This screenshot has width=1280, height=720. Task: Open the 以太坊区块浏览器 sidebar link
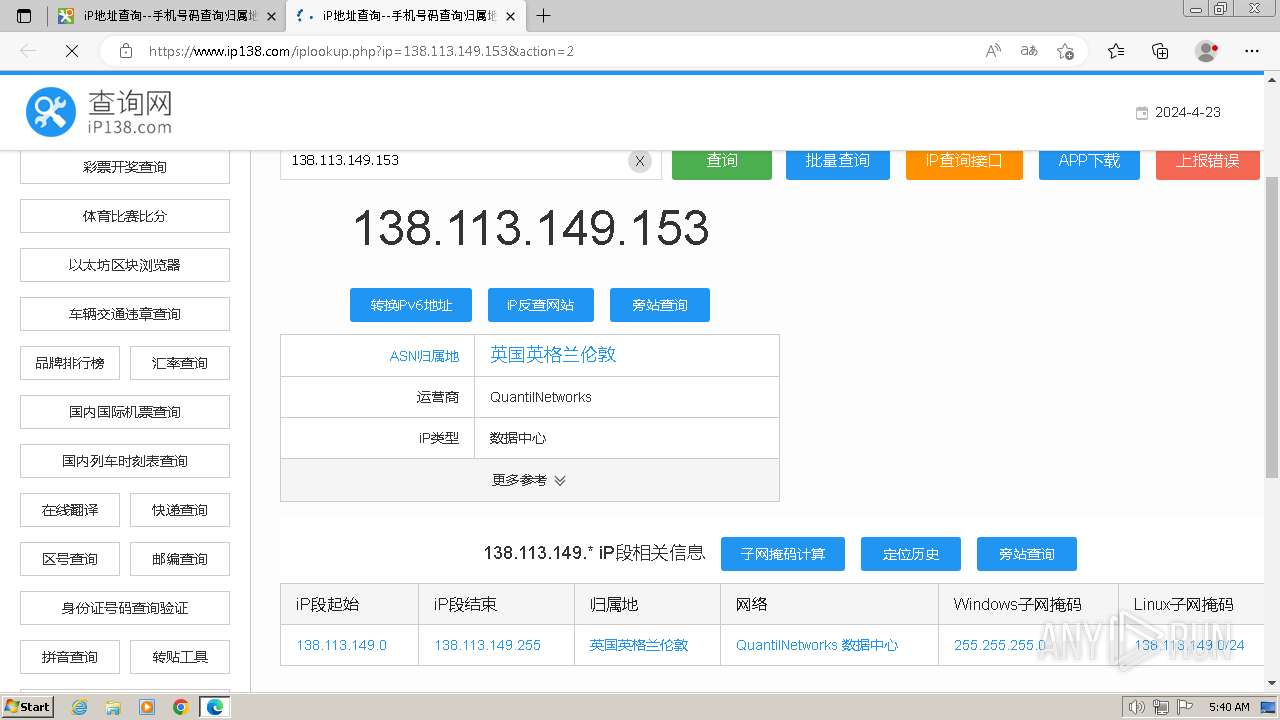(x=125, y=265)
